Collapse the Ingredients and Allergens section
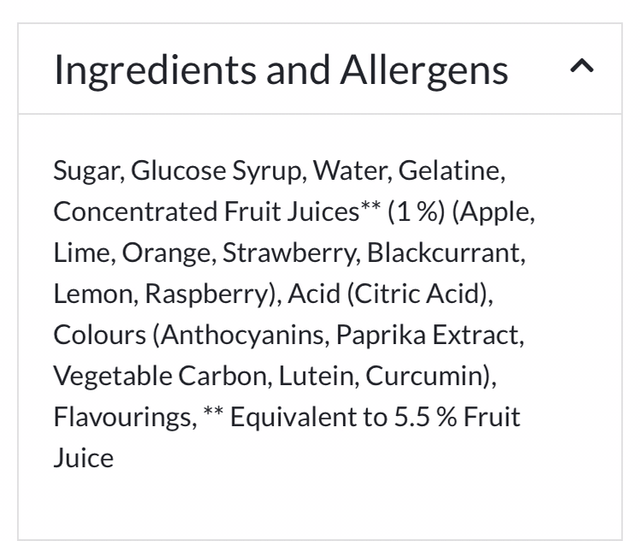Image resolution: width=640 pixels, height=541 pixels. (x=581, y=68)
